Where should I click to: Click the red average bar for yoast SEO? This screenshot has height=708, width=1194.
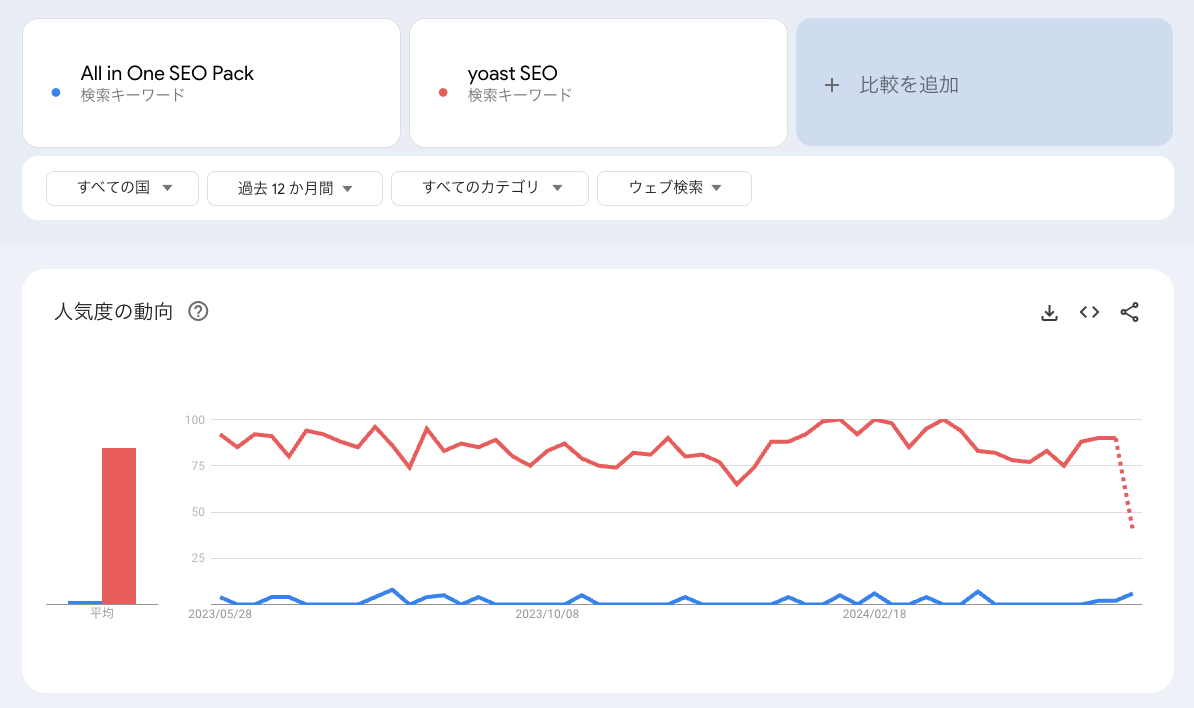point(119,526)
